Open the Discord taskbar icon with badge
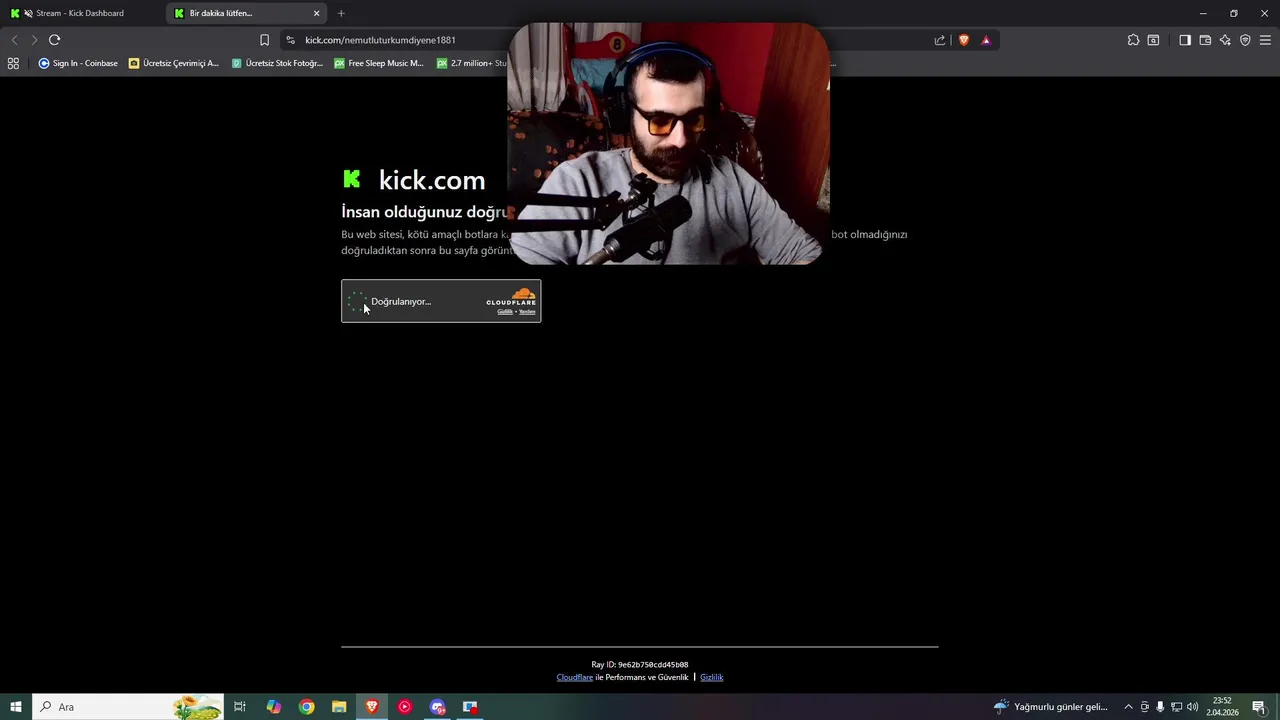This screenshot has height=720, width=1280. tap(437, 707)
